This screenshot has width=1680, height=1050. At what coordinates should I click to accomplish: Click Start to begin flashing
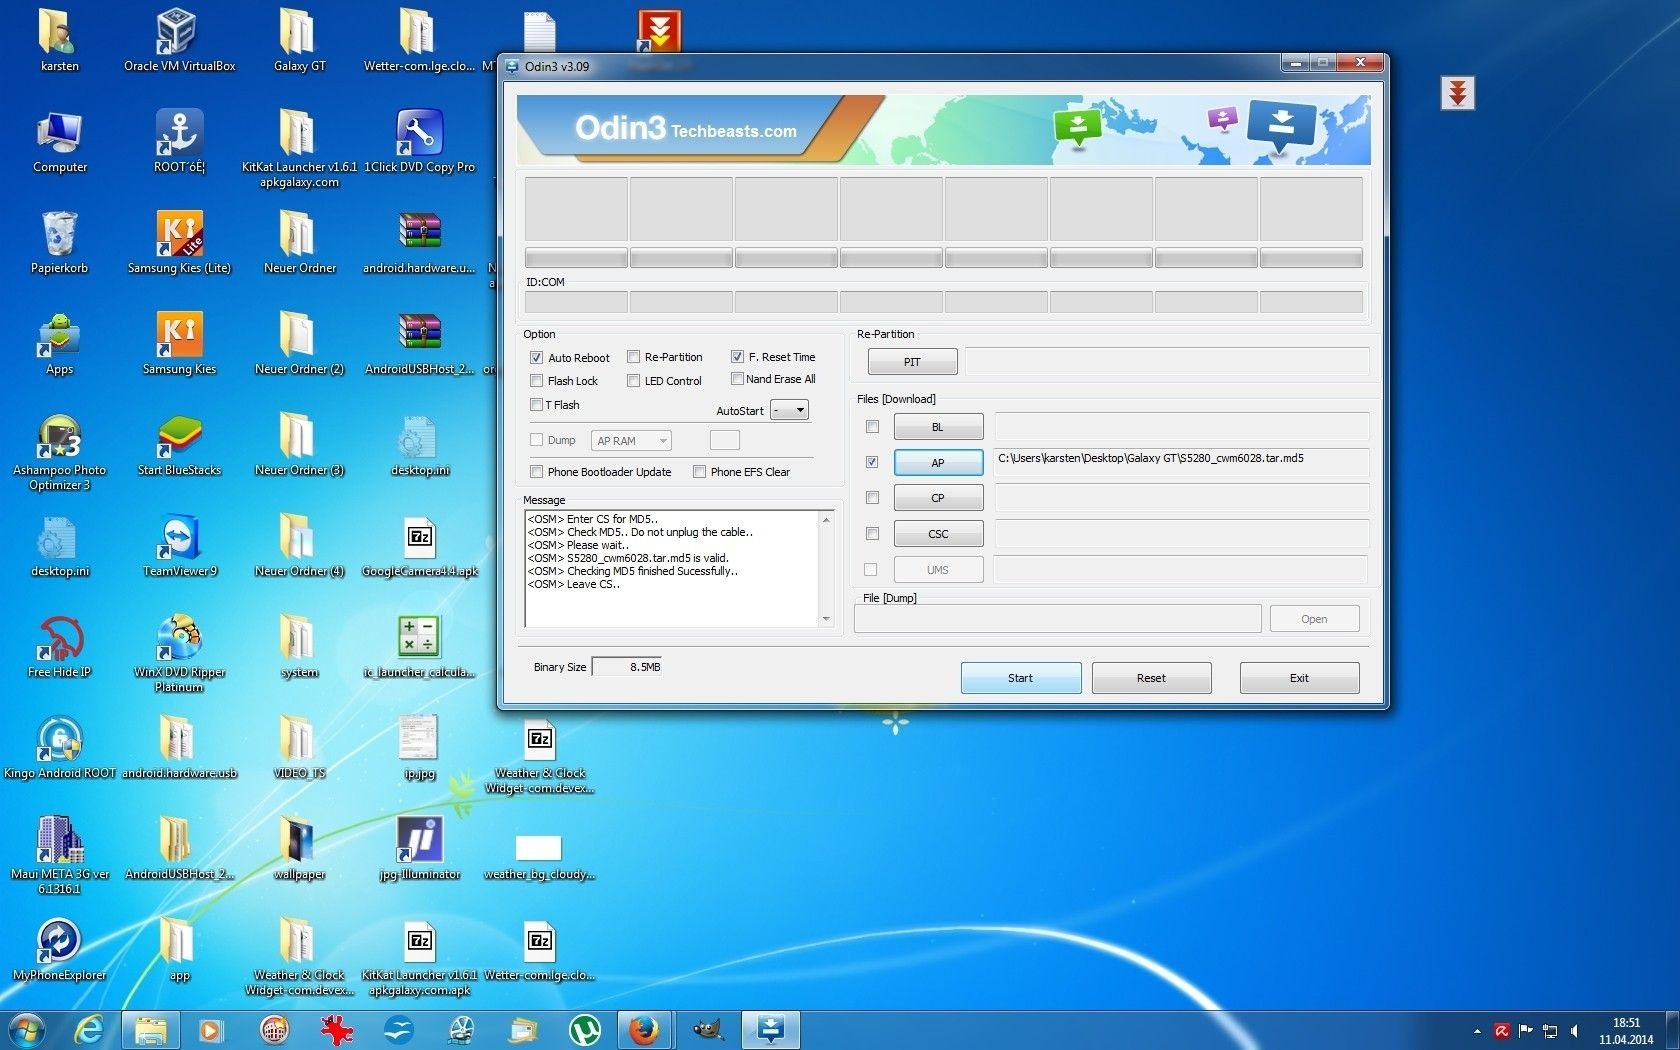point(1020,677)
